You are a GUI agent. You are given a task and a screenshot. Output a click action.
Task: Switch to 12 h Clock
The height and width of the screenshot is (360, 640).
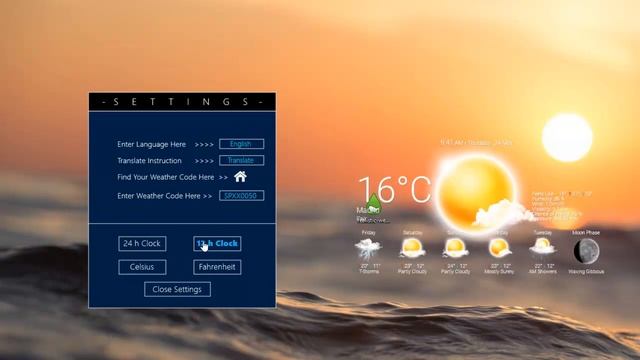click(x=217, y=243)
